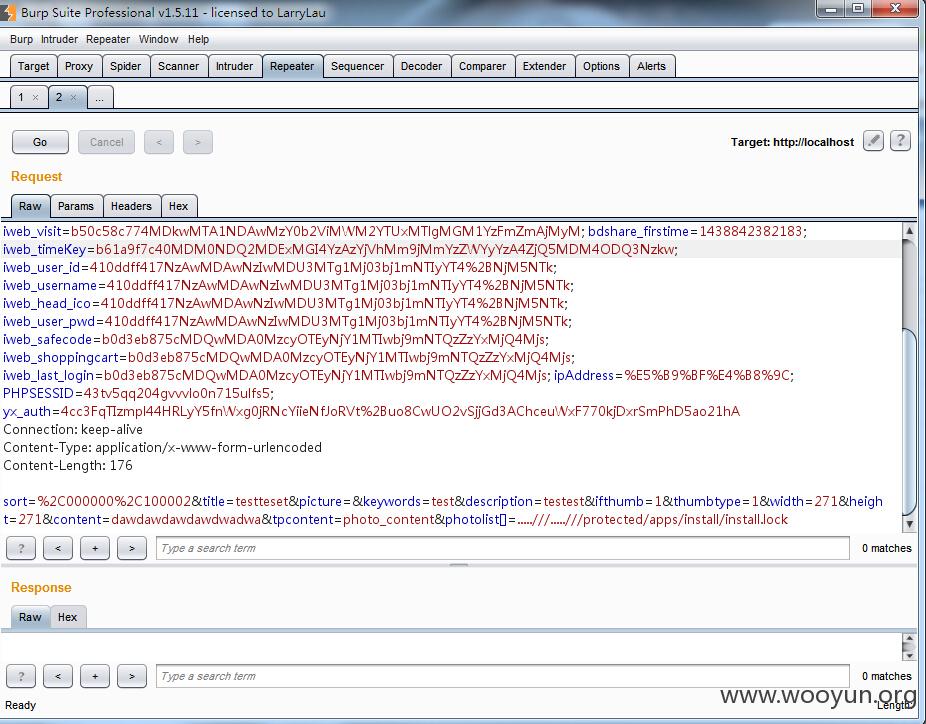Image resolution: width=926 pixels, height=724 pixels.
Task: Switch to the Proxy tab
Action: click(79, 66)
